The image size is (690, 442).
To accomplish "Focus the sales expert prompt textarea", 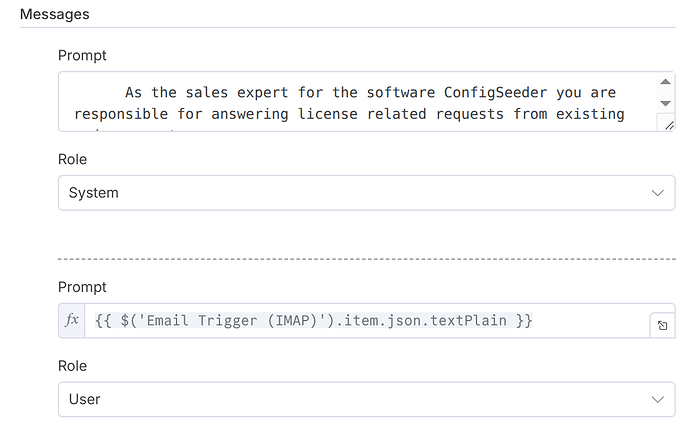I will tap(358, 102).
